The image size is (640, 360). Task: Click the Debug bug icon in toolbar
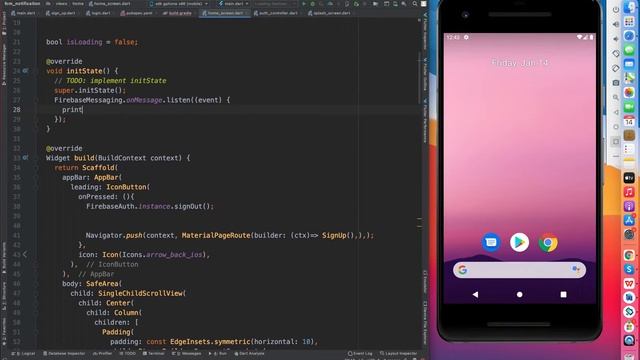pyautogui.click(x=313, y=4)
